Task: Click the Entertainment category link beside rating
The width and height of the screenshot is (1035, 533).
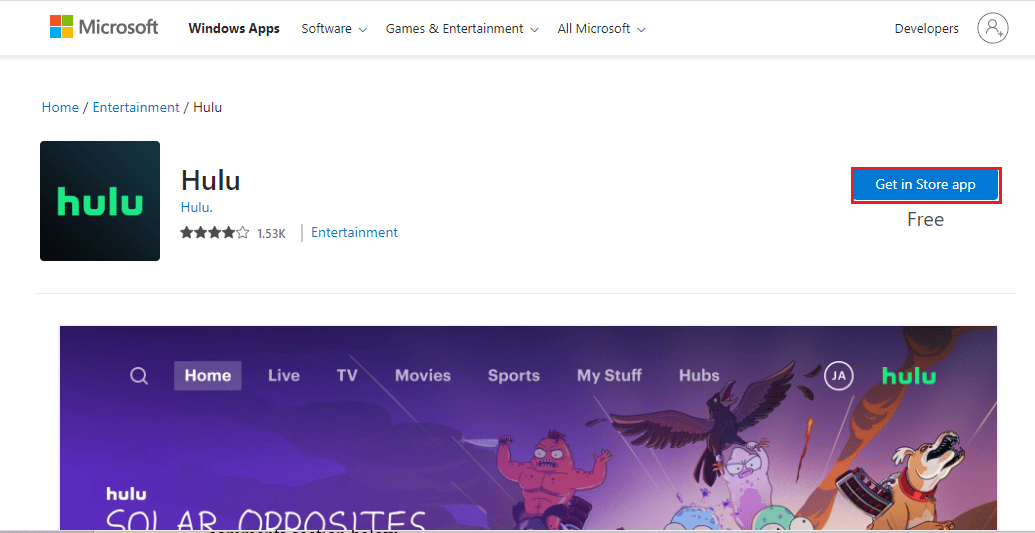Action: pos(354,232)
